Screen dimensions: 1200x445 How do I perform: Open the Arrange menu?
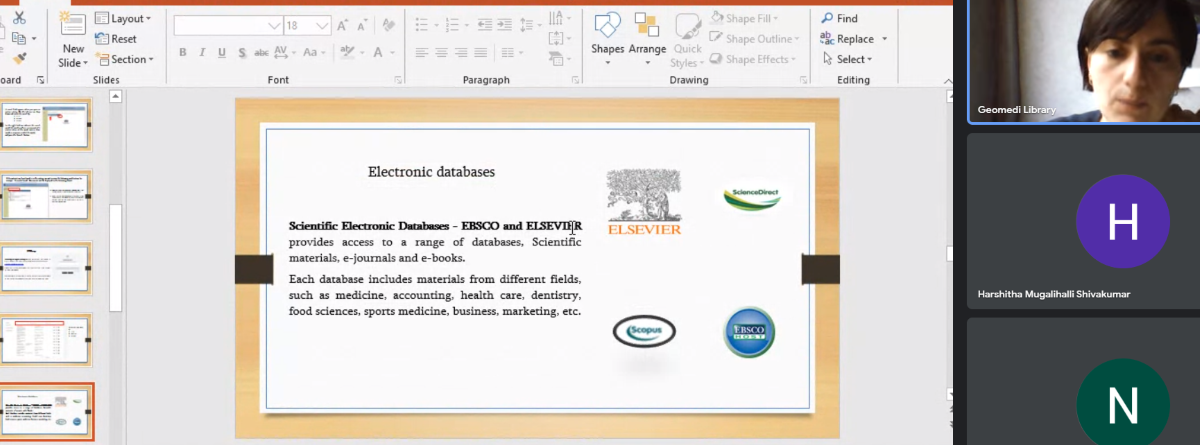click(x=647, y=40)
